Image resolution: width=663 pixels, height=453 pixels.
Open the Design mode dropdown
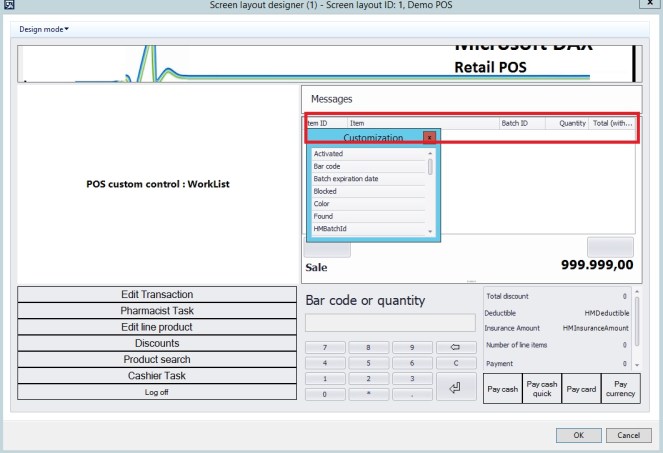click(44, 29)
